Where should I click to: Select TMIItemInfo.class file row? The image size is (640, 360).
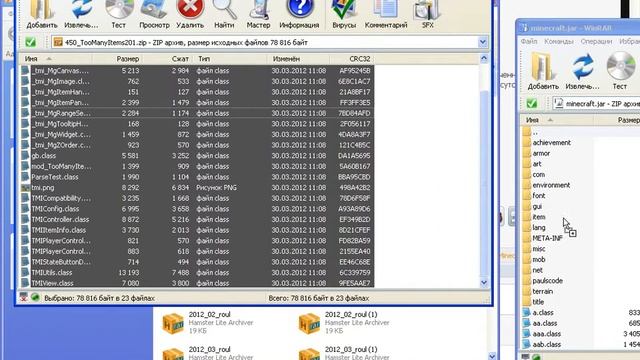click(x=198, y=230)
